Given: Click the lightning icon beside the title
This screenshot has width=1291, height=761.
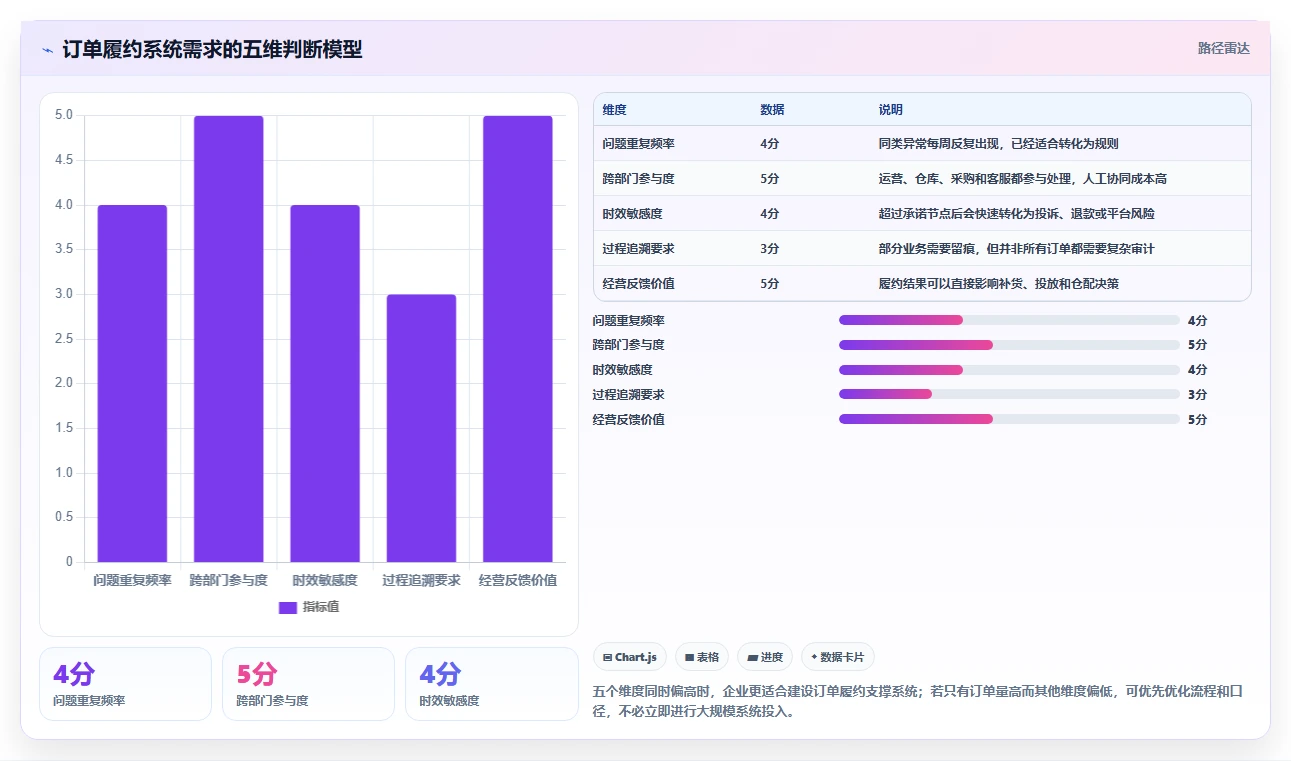Looking at the screenshot, I should (48, 50).
